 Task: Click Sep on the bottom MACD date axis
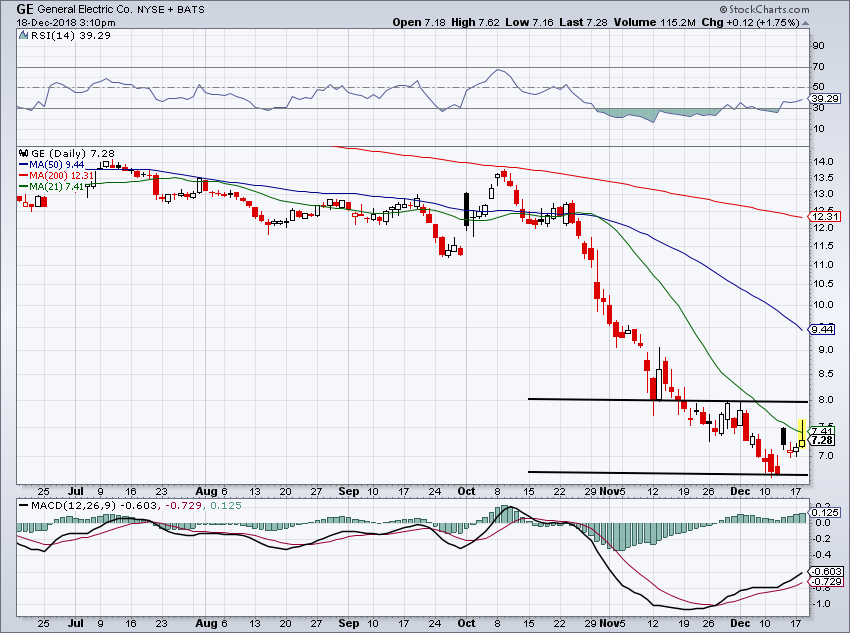click(349, 623)
